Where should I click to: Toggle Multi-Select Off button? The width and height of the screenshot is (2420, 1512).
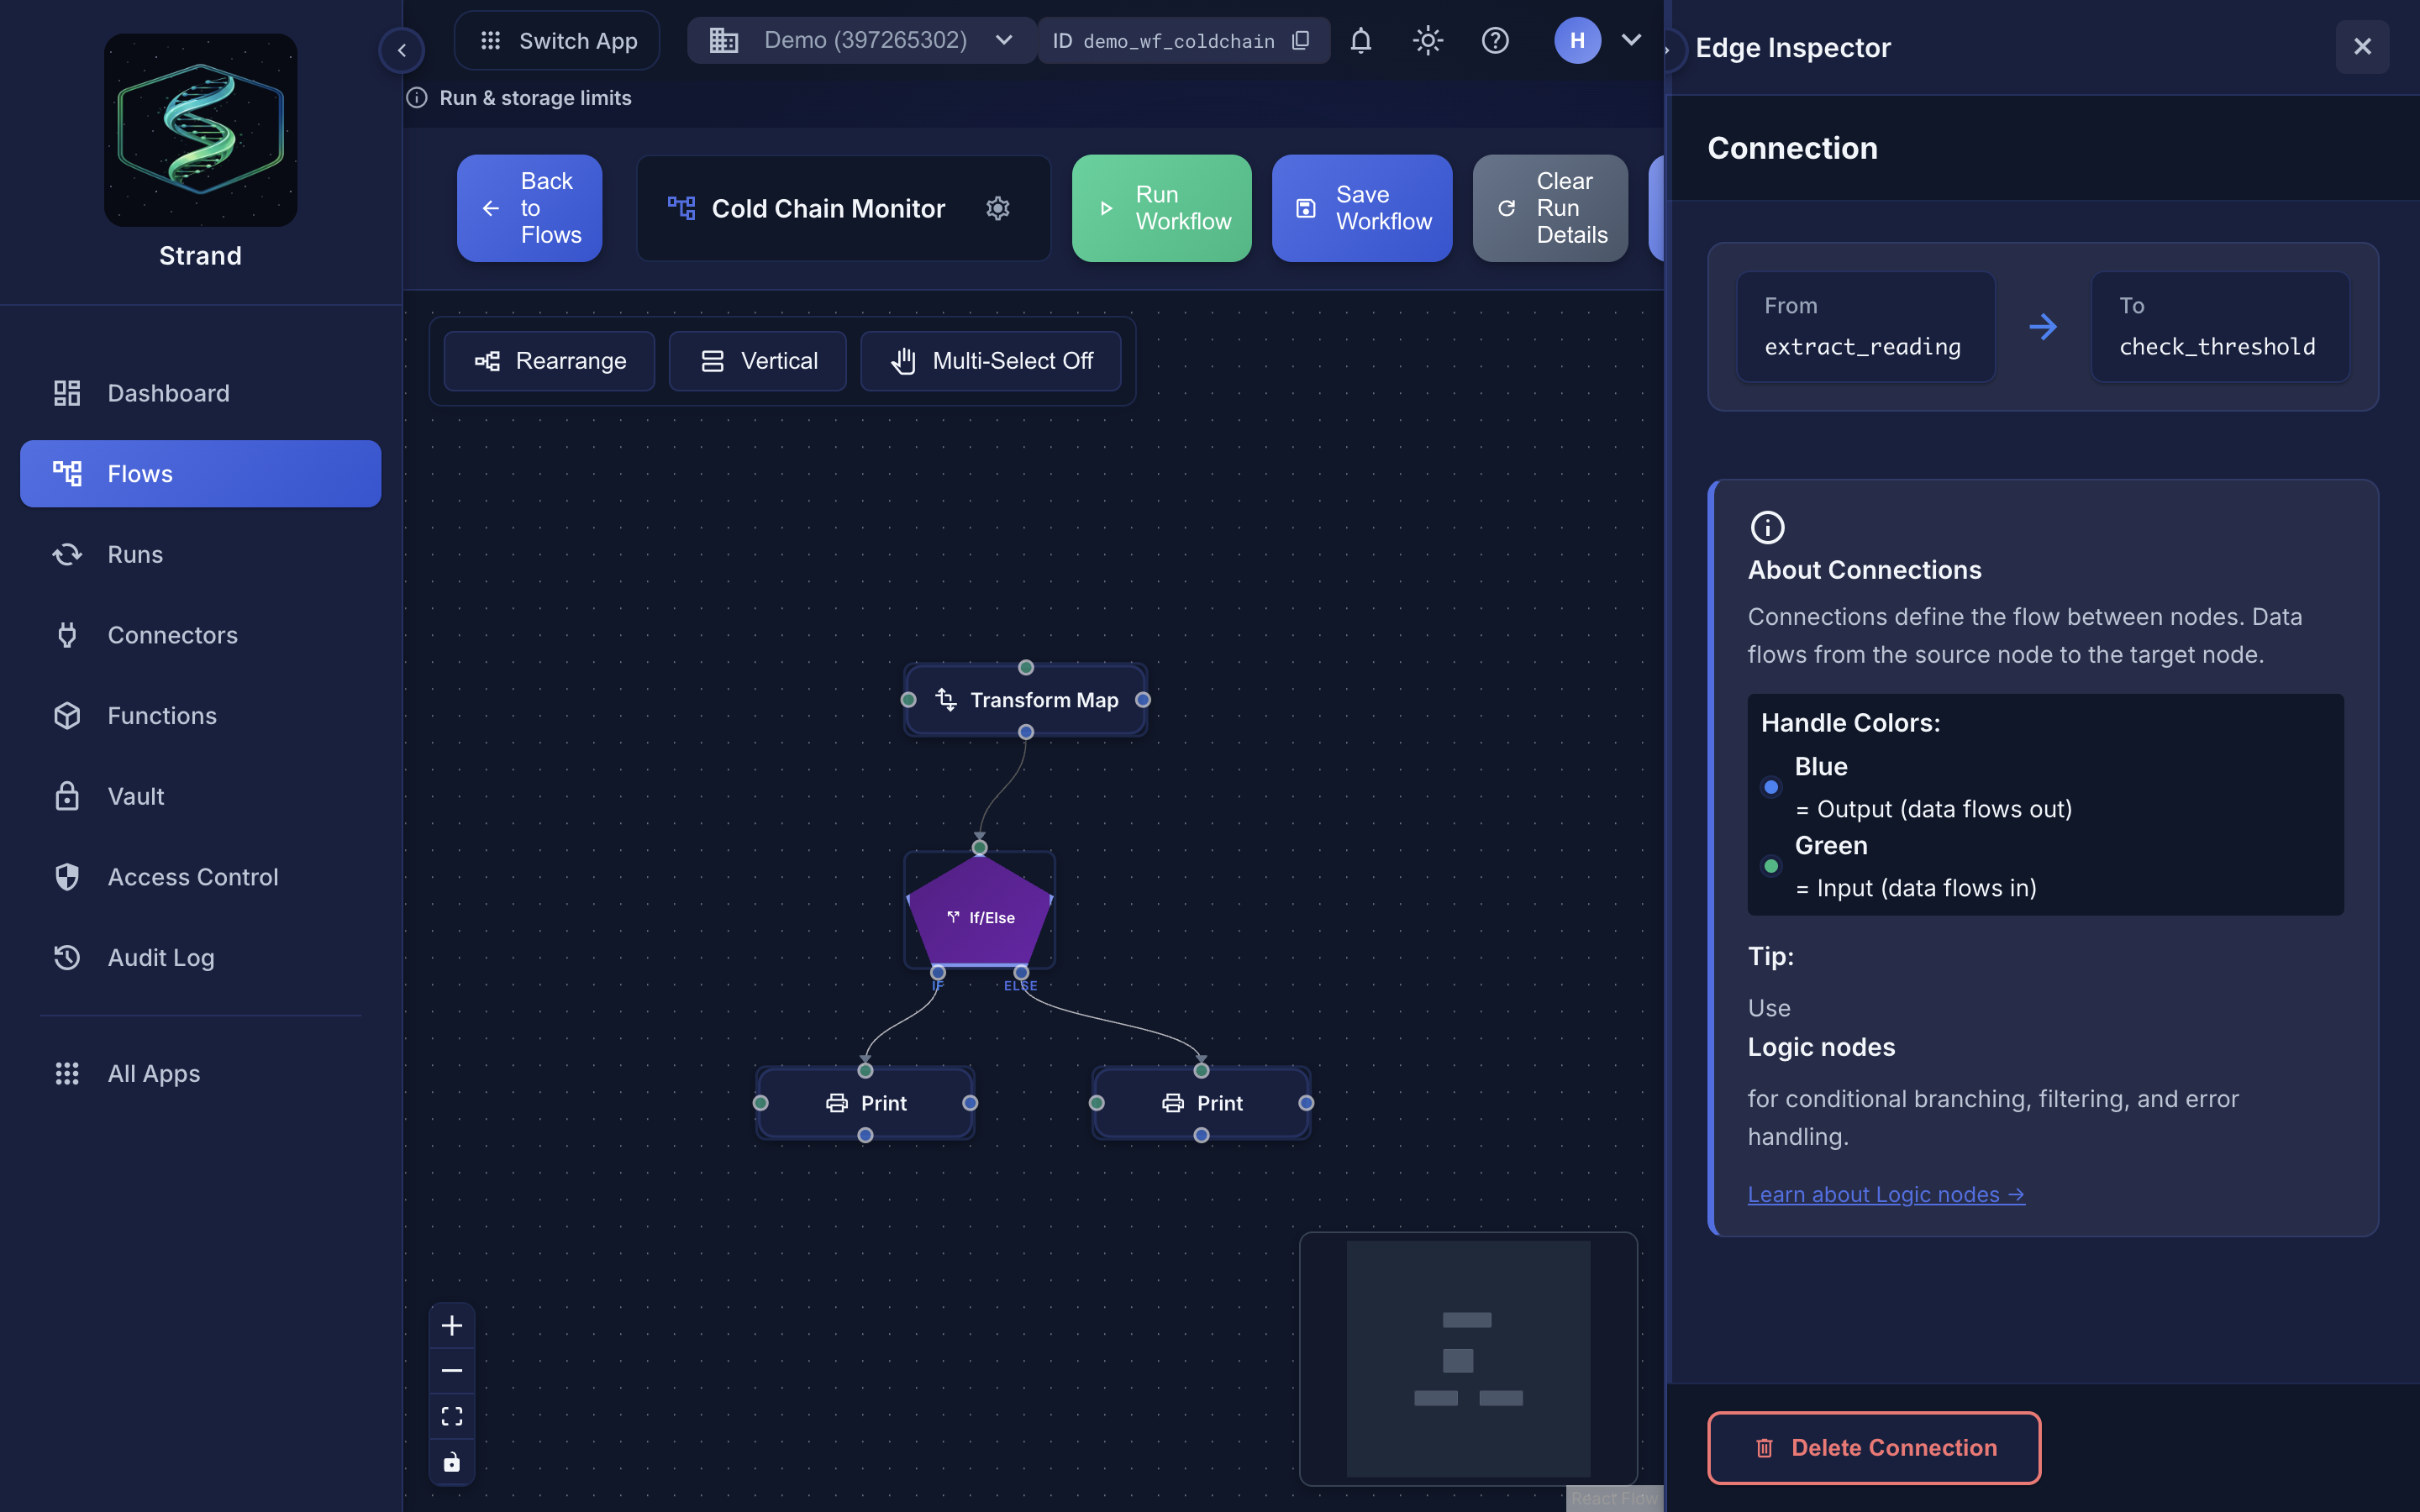click(991, 361)
